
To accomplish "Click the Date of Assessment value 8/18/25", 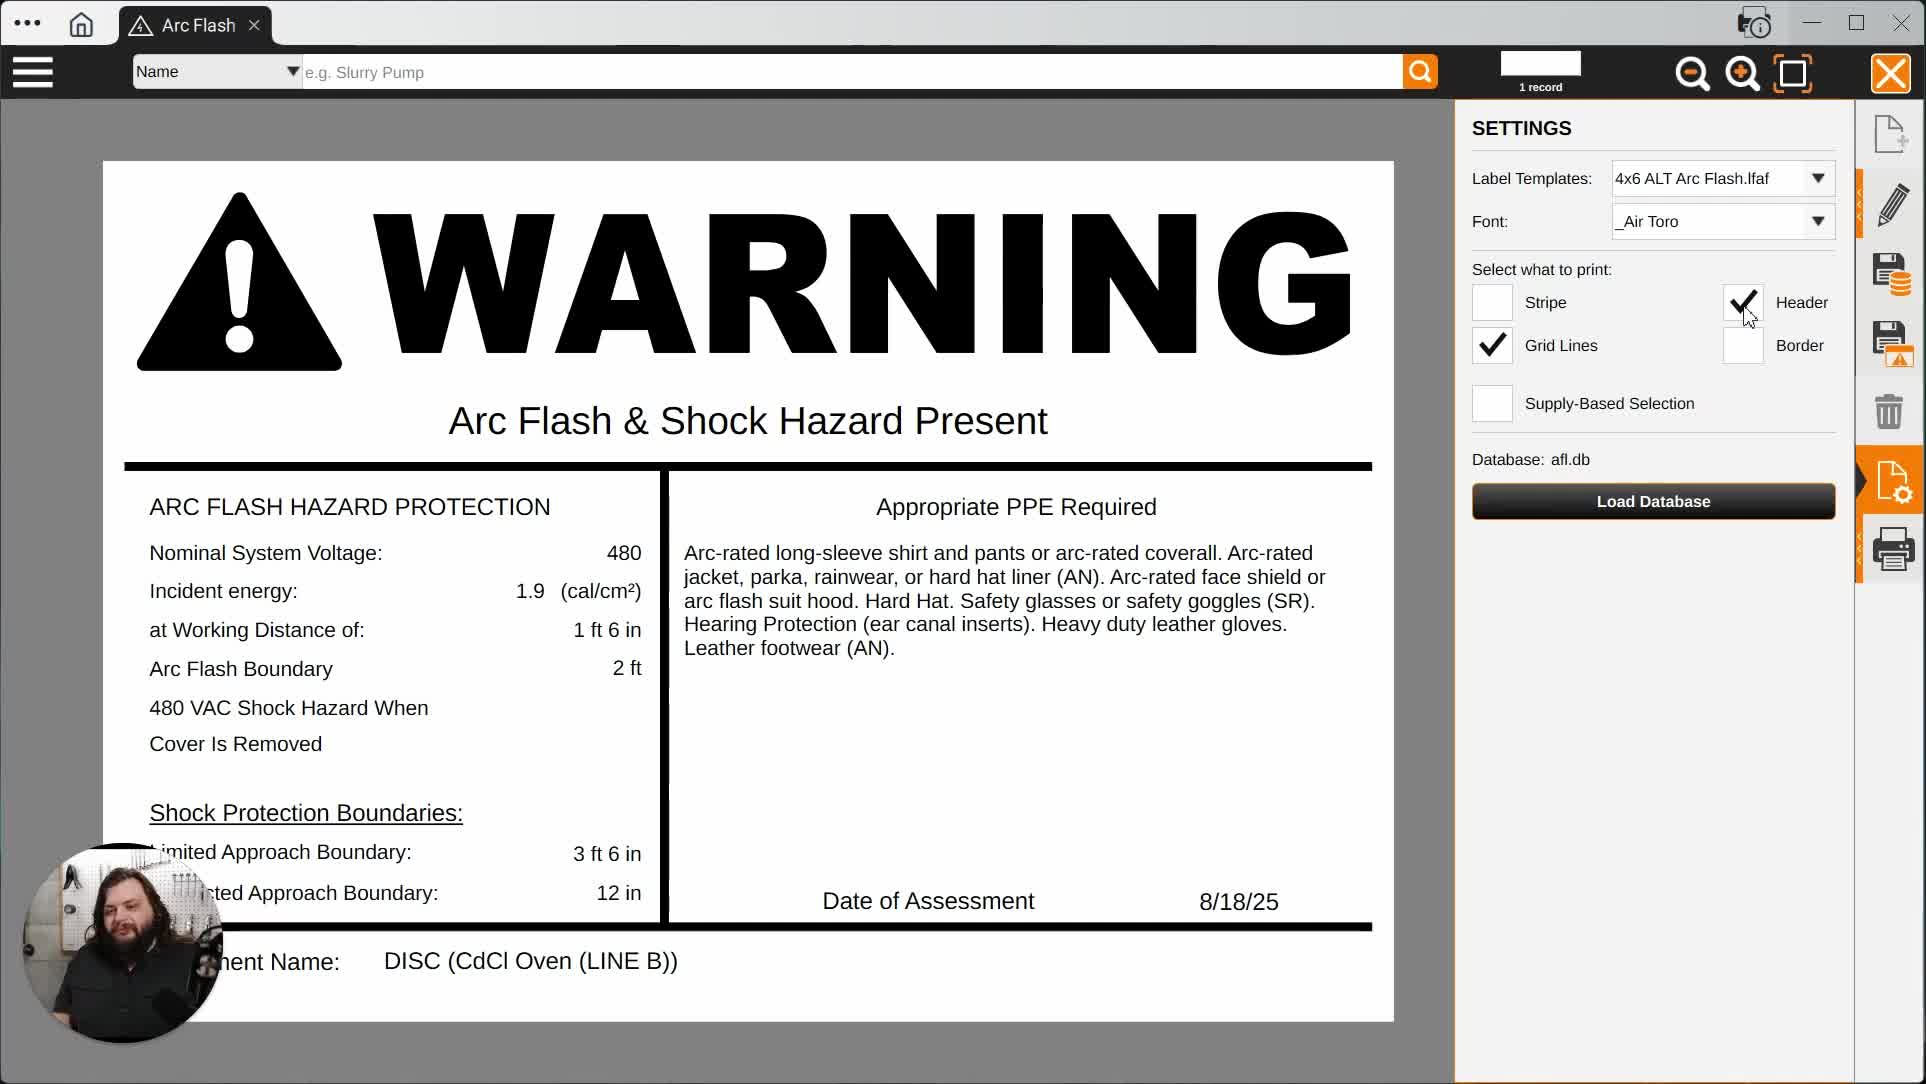I will (1238, 902).
